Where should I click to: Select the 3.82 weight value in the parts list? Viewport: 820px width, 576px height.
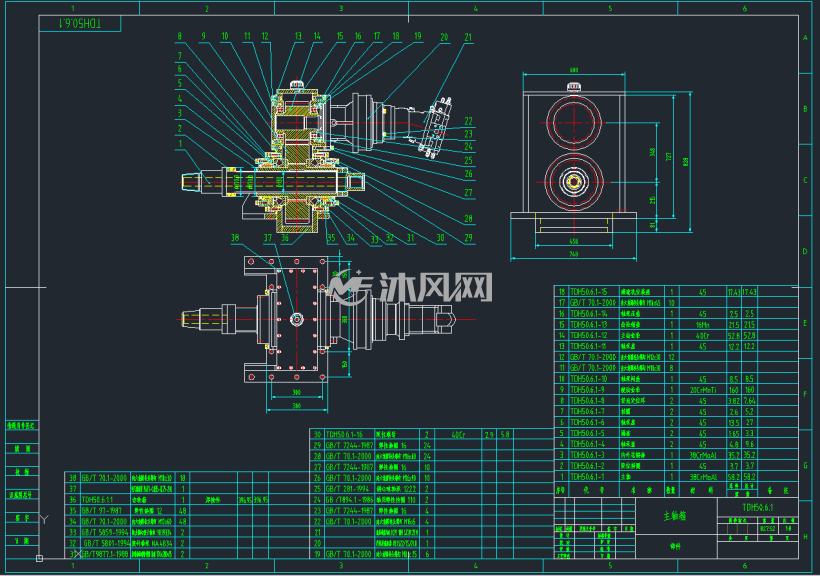(x=733, y=401)
